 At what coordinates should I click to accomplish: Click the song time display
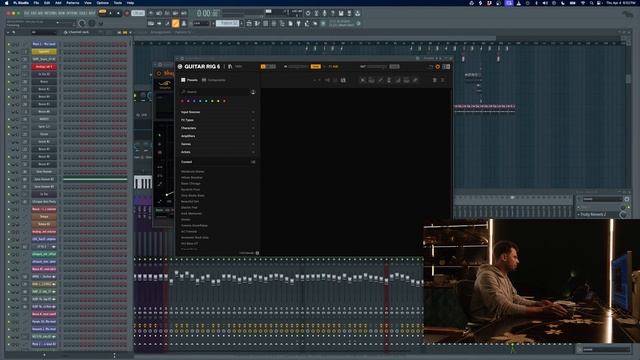click(x=208, y=13)
